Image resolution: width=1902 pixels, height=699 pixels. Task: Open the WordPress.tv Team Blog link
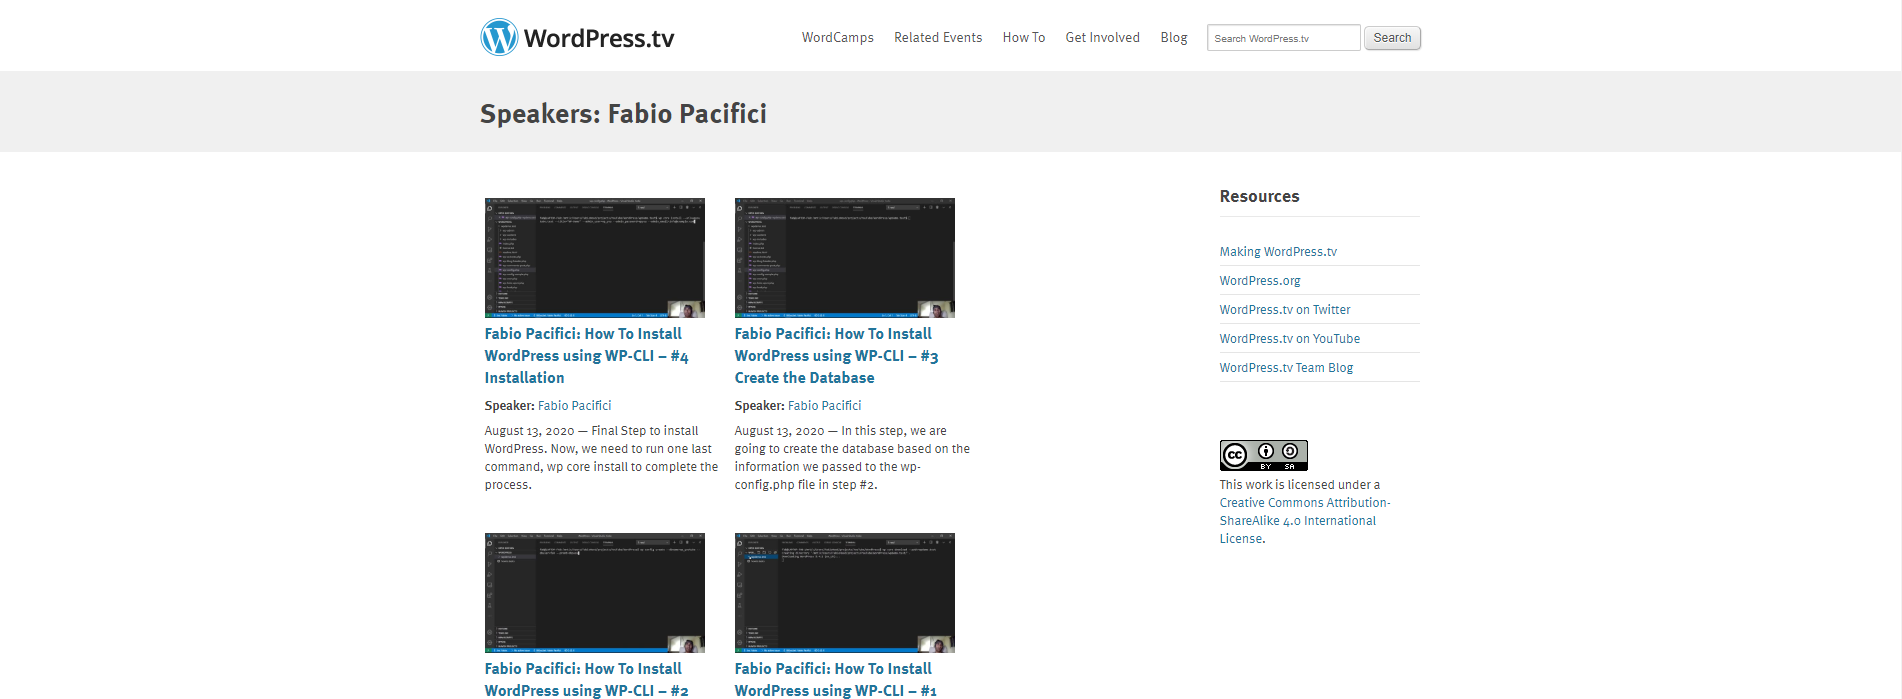pyautogui.click(x=1286, y=368)
